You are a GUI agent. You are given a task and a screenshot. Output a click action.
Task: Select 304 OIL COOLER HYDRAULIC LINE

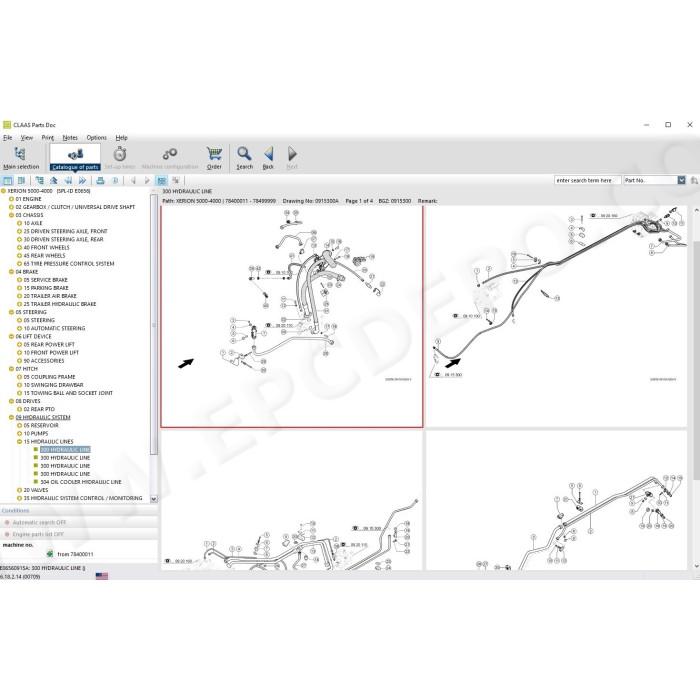[x=81, y=482]
